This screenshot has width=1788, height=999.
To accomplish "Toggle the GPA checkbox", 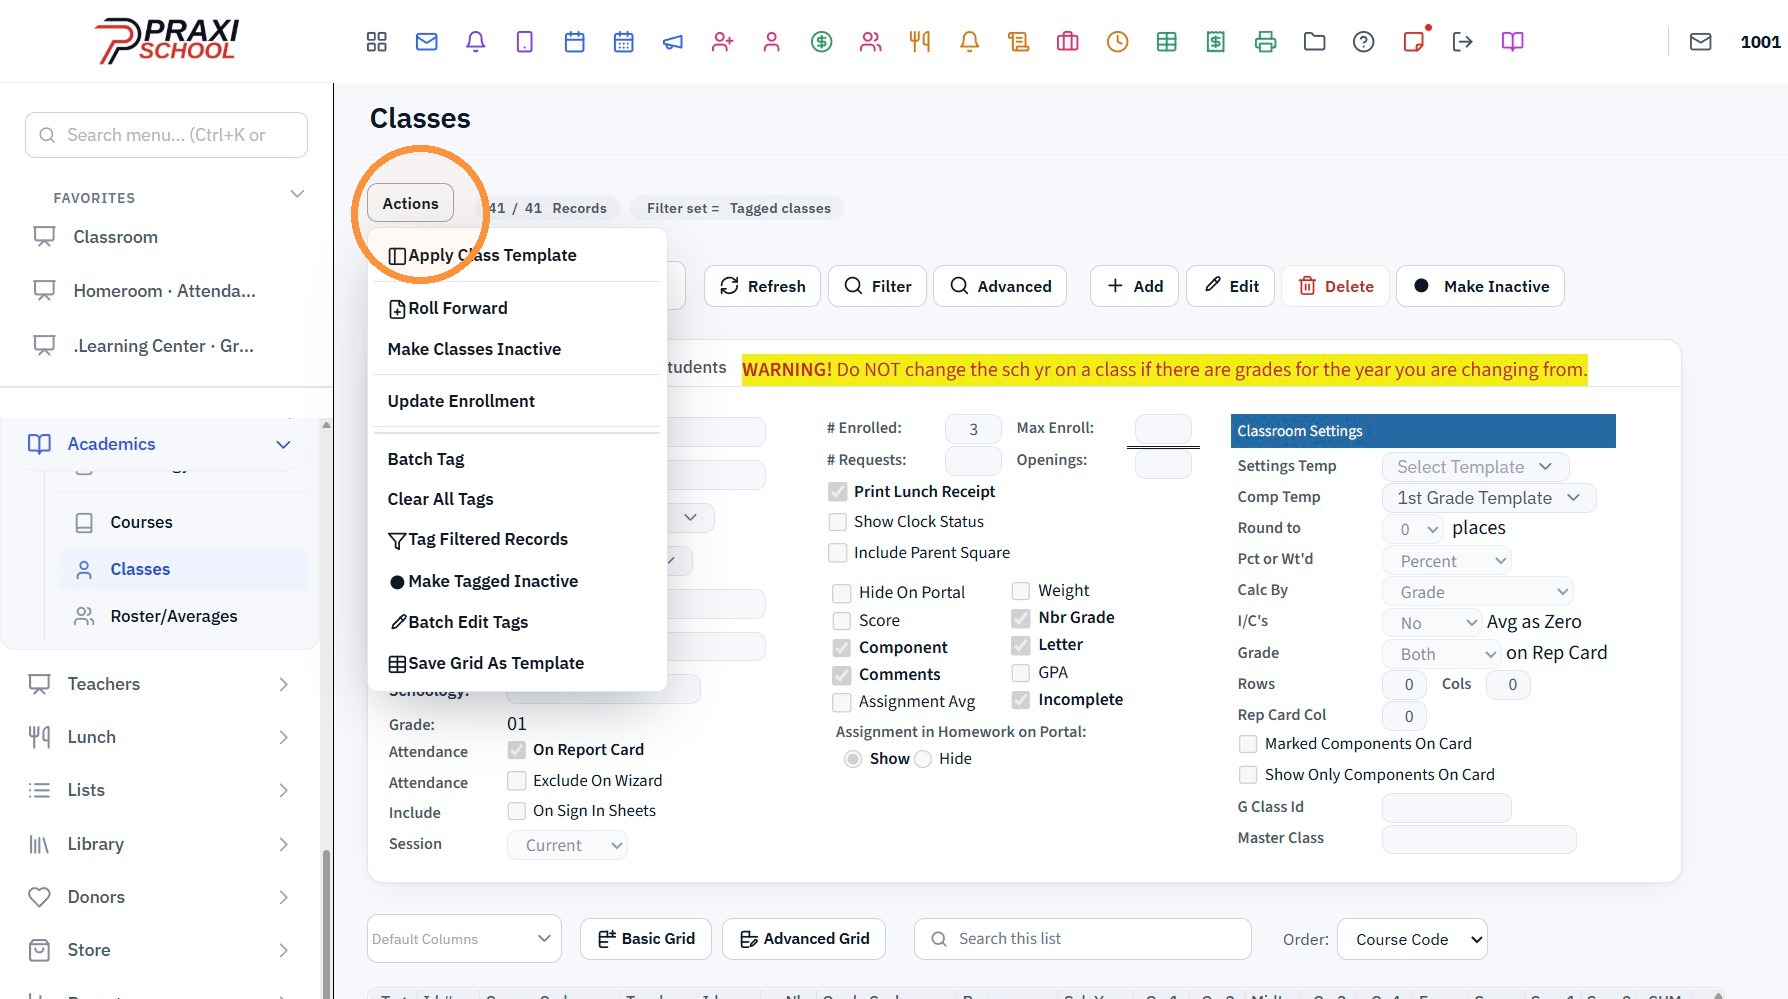I will [1021, 673].
